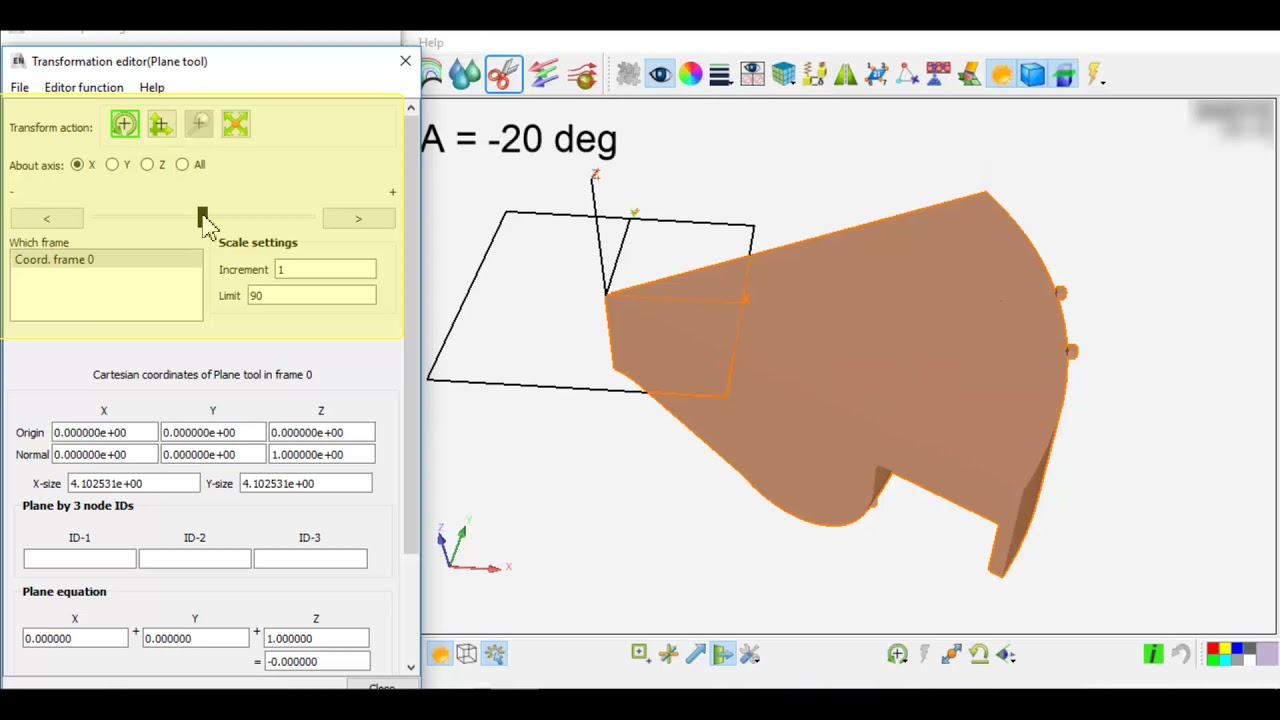Toggle the sun shading icon in bottom toolbar
Viewport: 1280px width, 720px height.
440,654
